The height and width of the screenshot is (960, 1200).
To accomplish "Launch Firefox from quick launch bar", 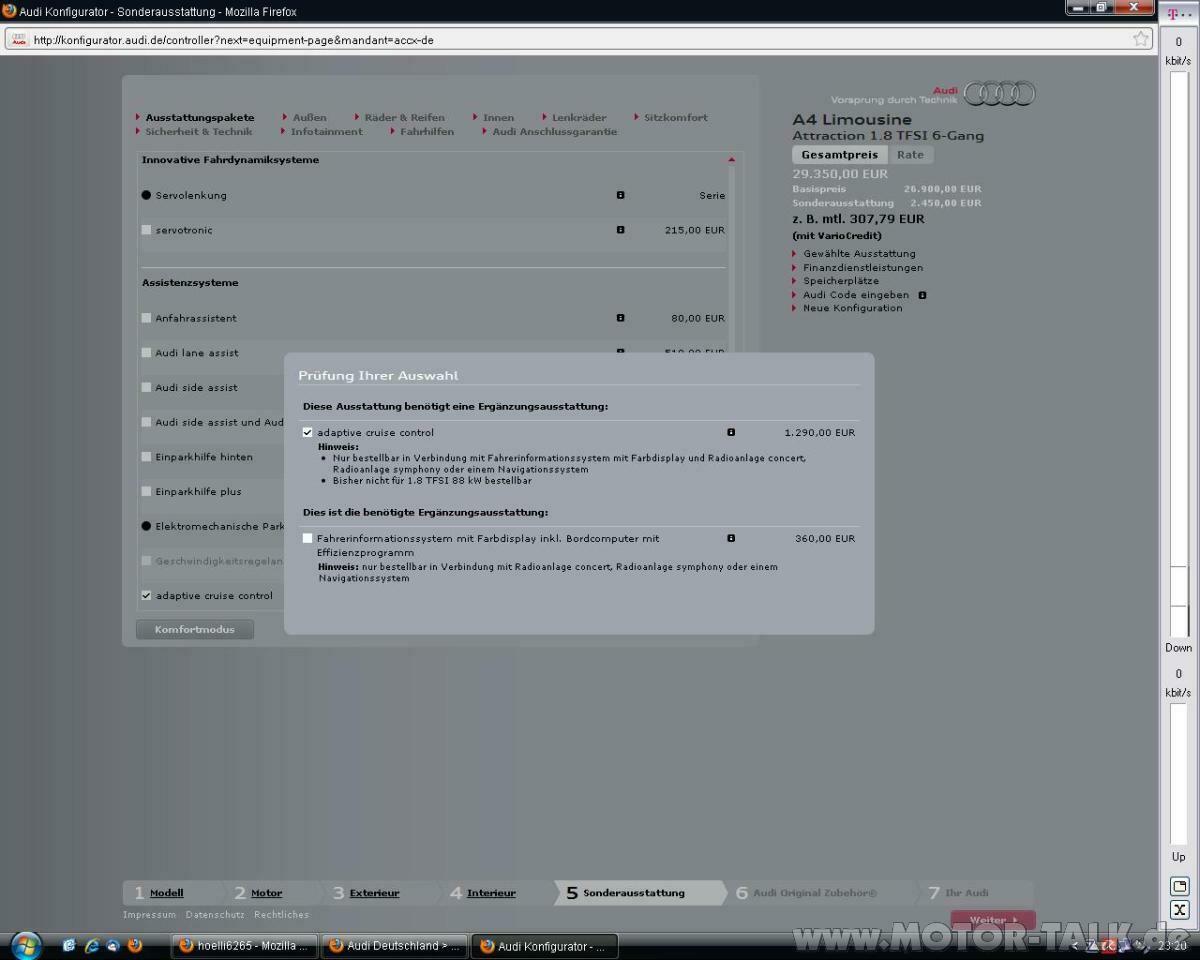I will tap(135, 945).
